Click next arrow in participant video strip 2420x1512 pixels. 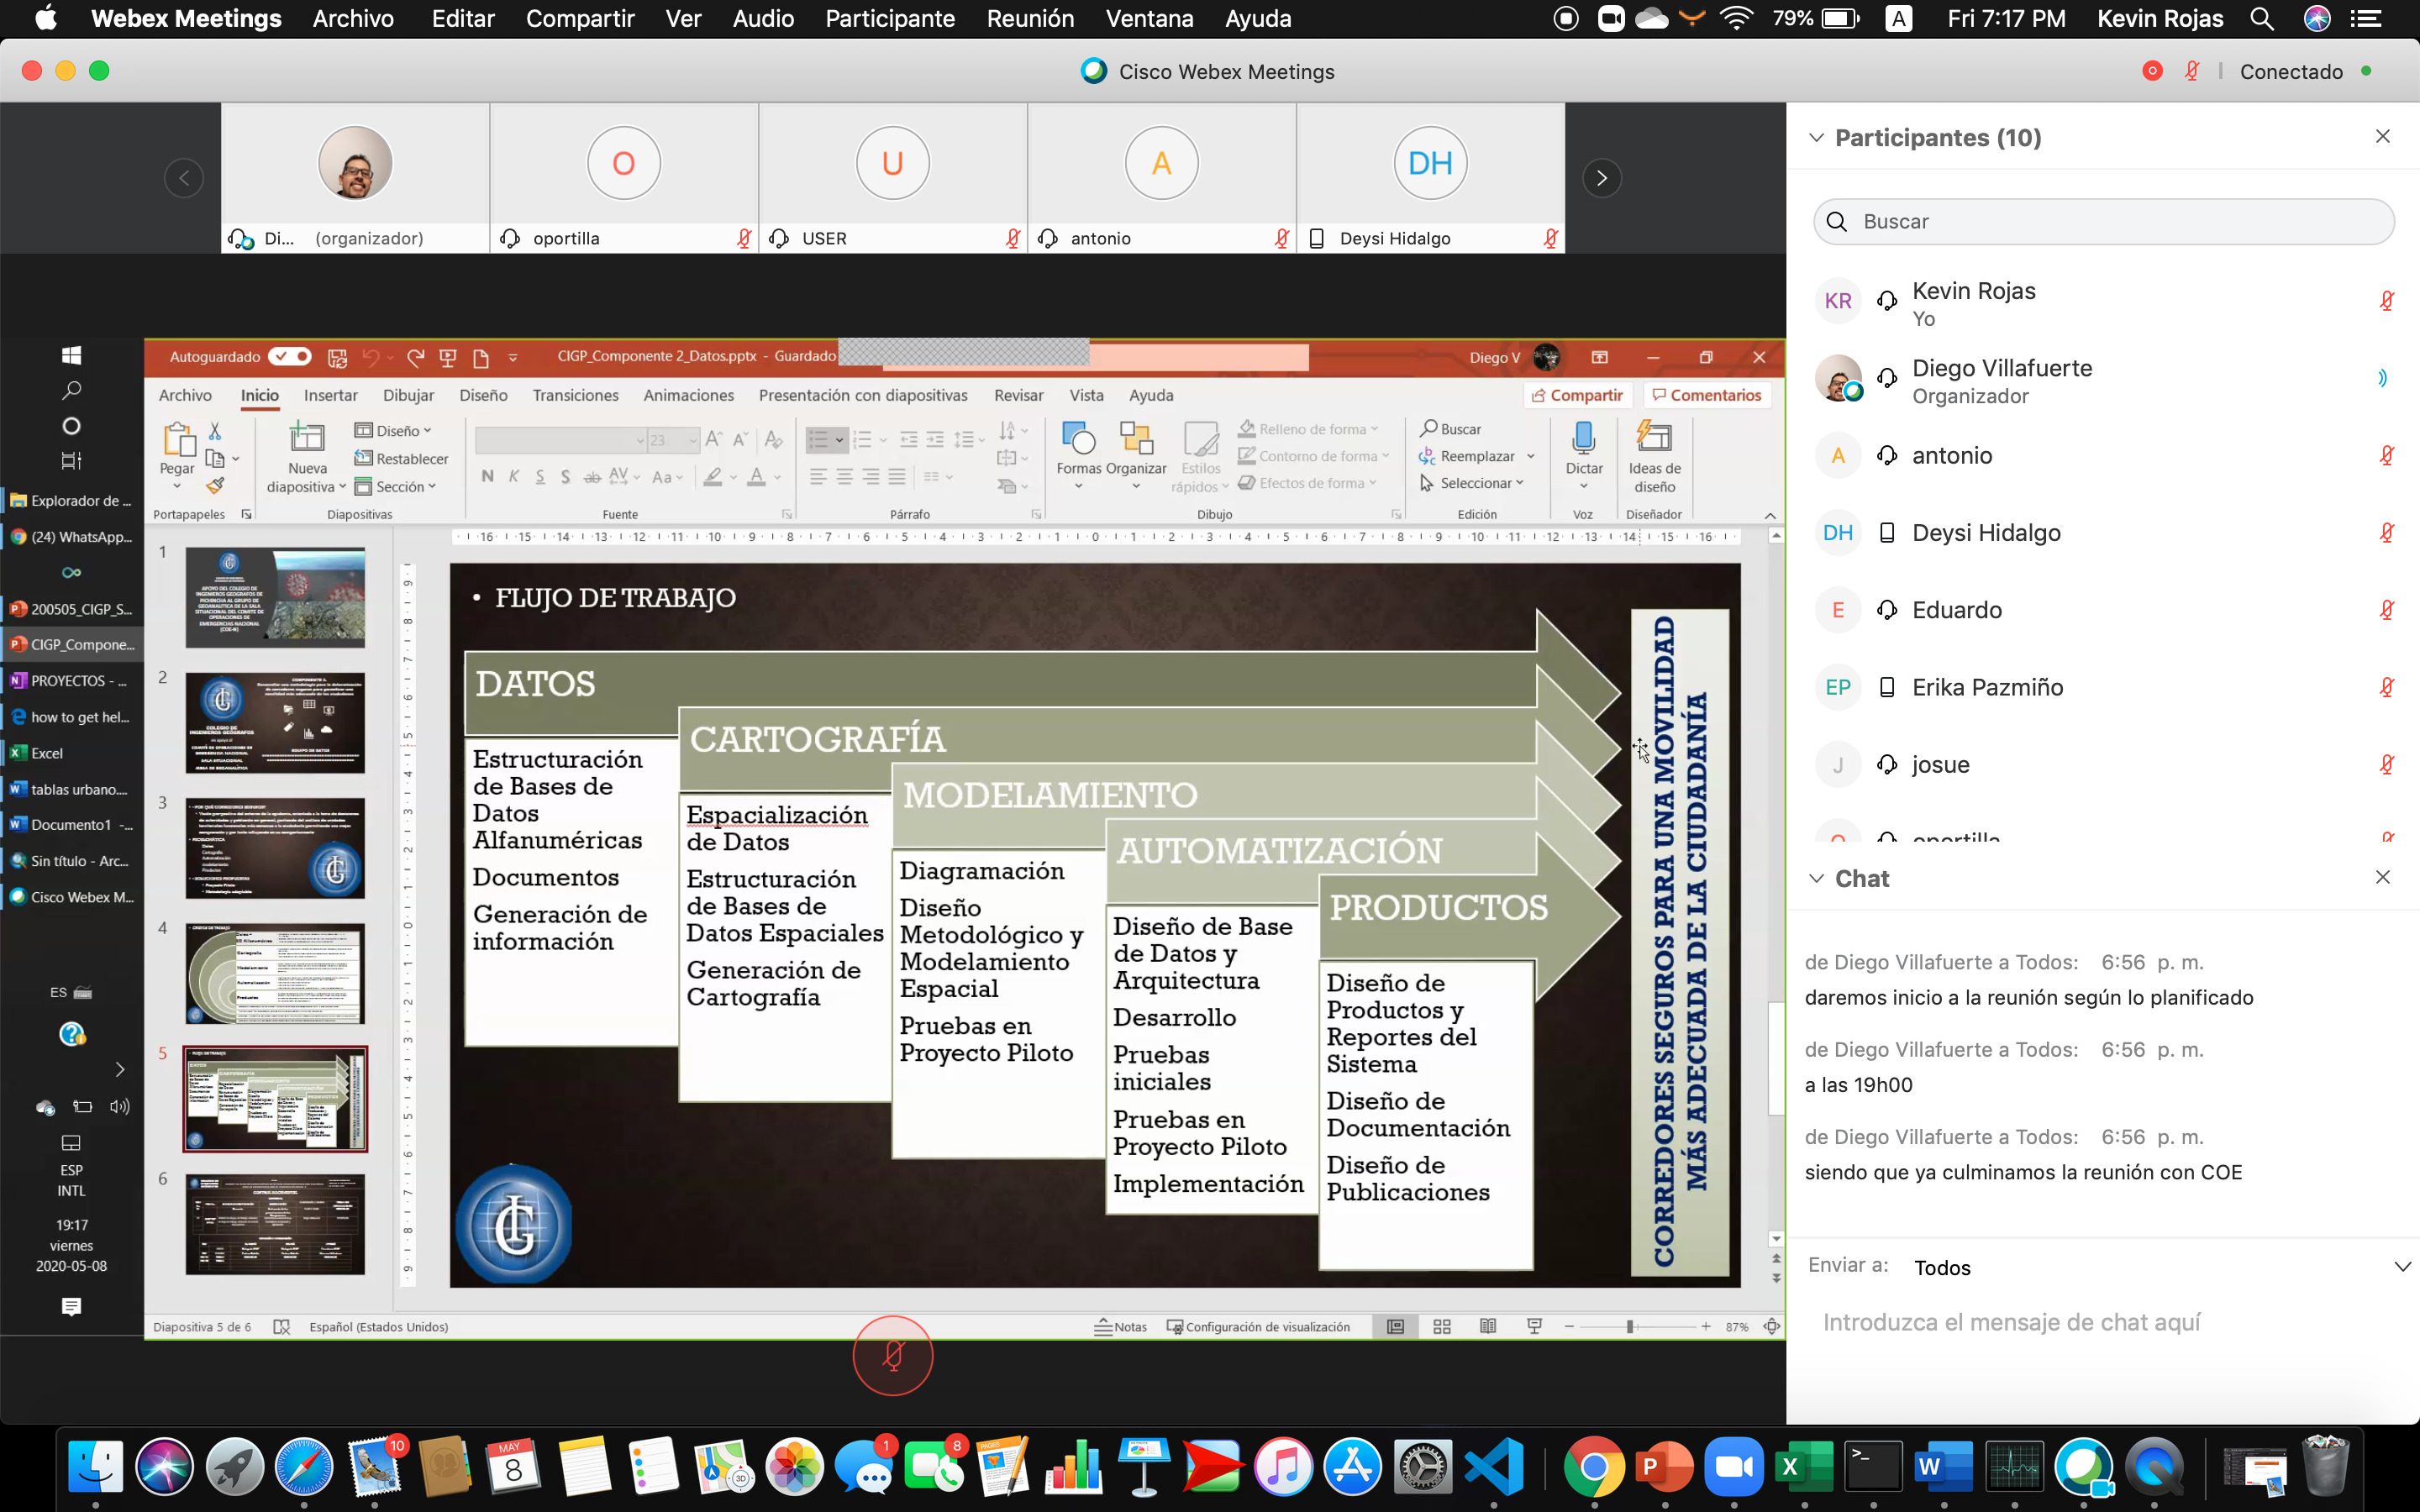click(x=1601, y=178)
